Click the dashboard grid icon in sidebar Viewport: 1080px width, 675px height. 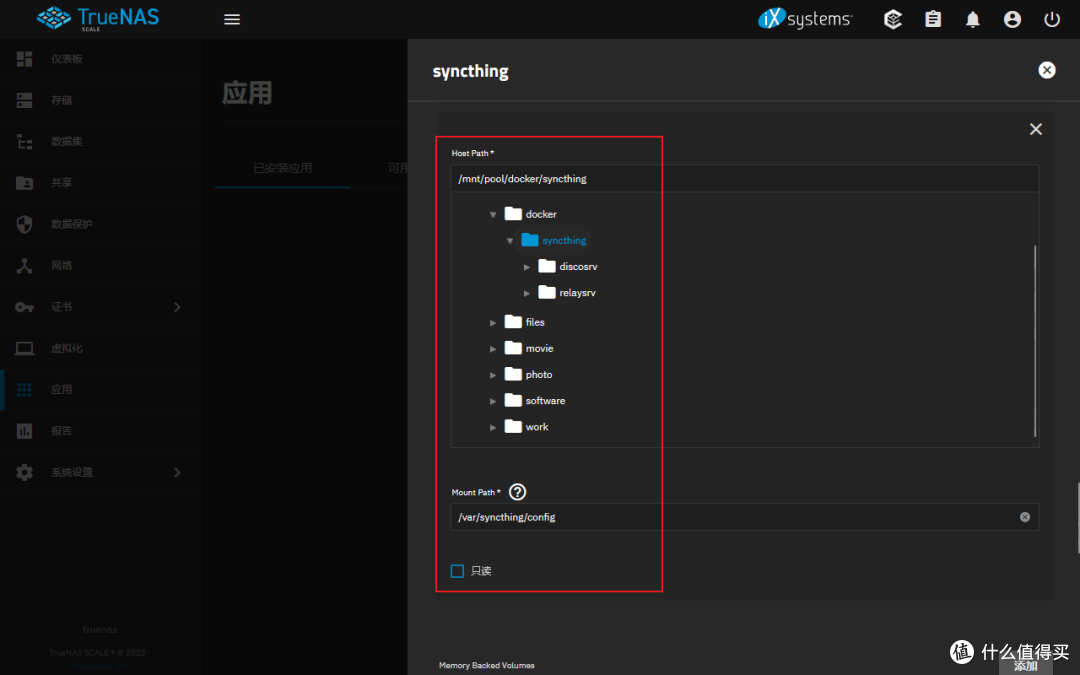24,59
